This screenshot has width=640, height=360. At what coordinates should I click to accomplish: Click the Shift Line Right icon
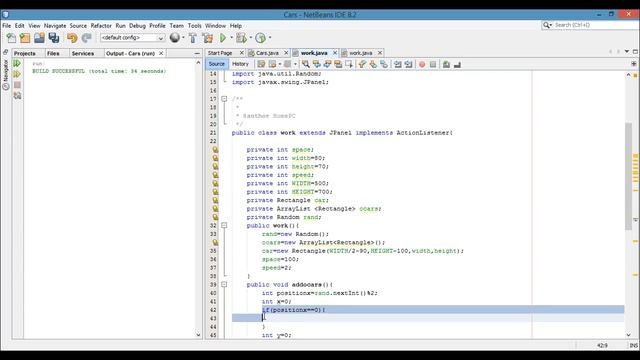[408, 64]
